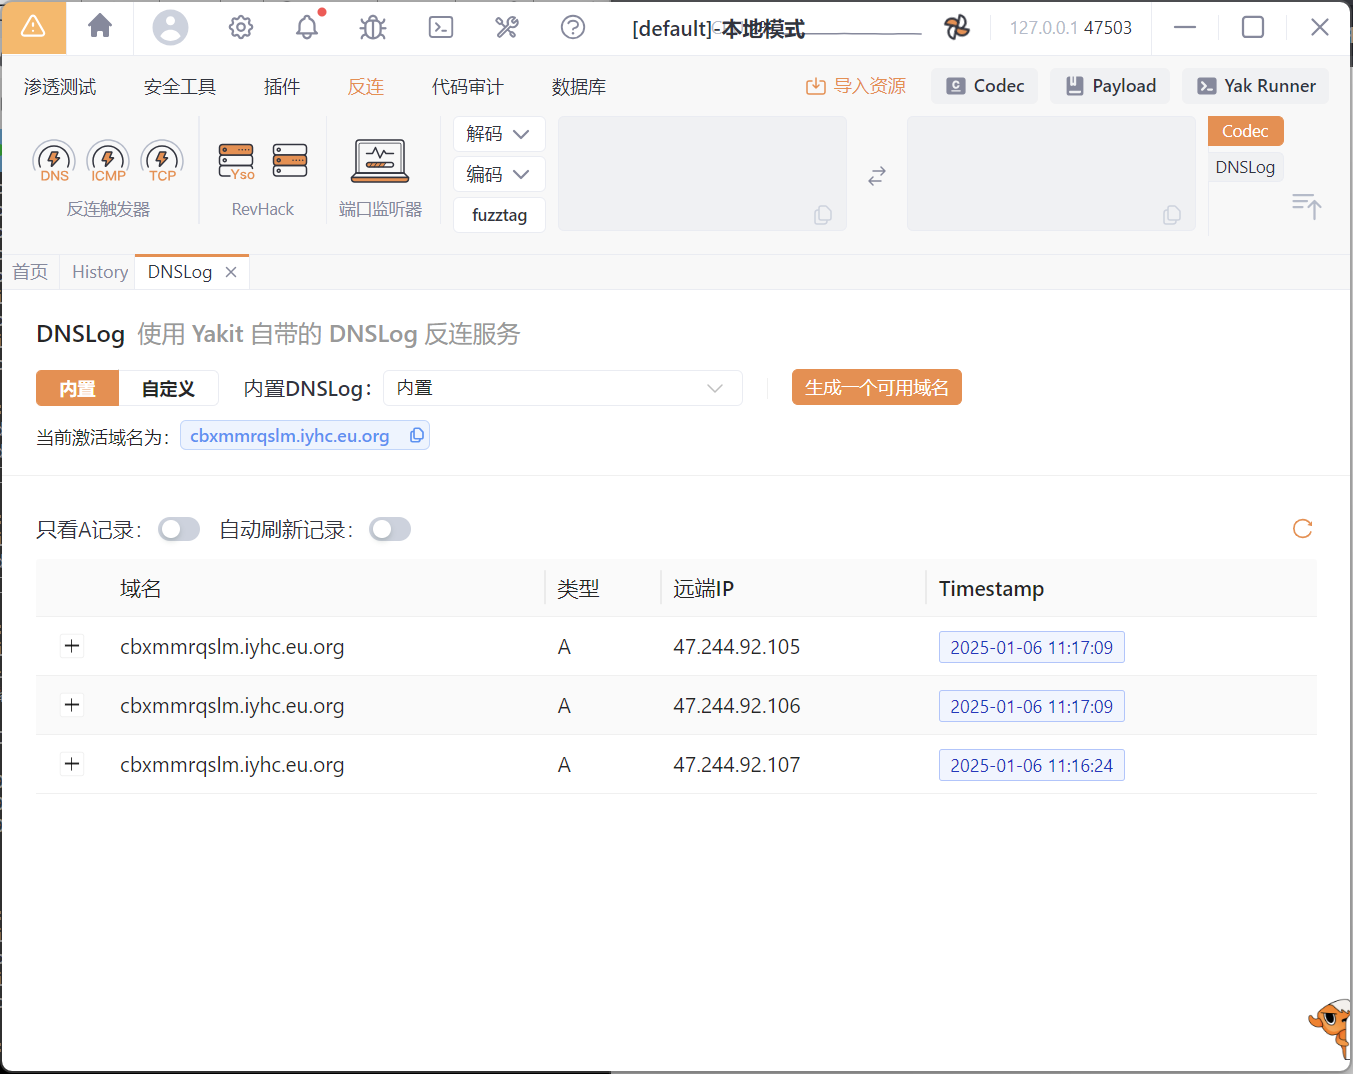
Task: Open the second RevHack server icon
Action: click(x=290, y=160)
